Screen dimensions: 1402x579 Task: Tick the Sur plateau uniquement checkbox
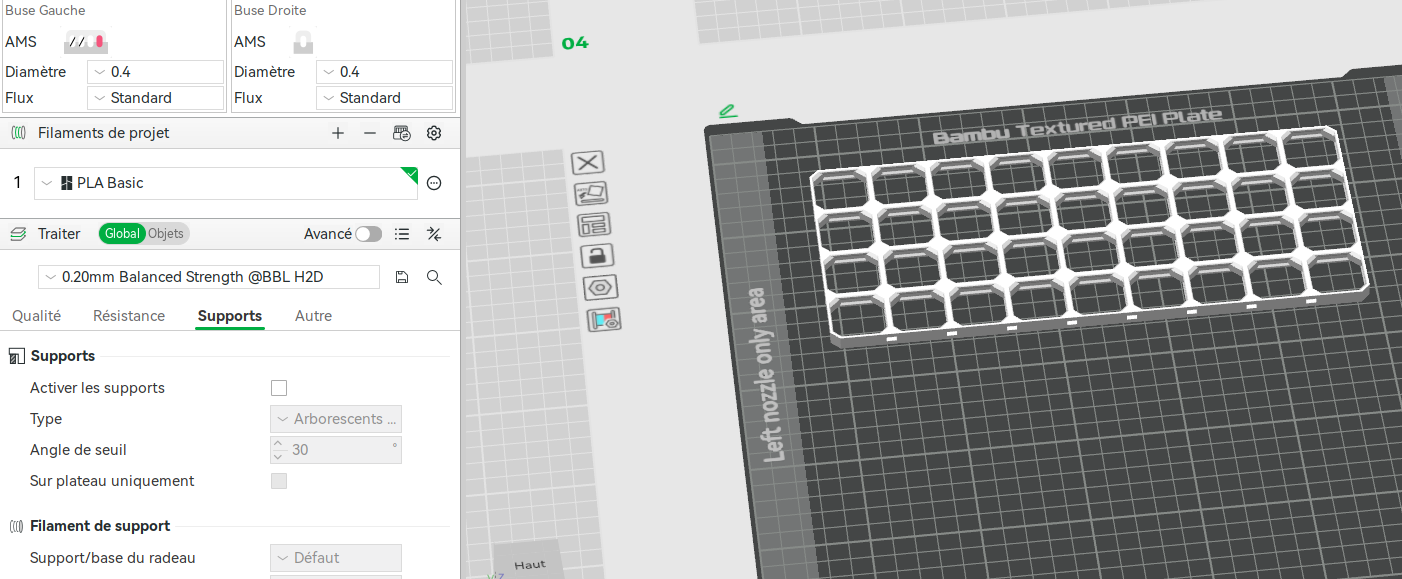pyautogui.click(x=279, y=481)
